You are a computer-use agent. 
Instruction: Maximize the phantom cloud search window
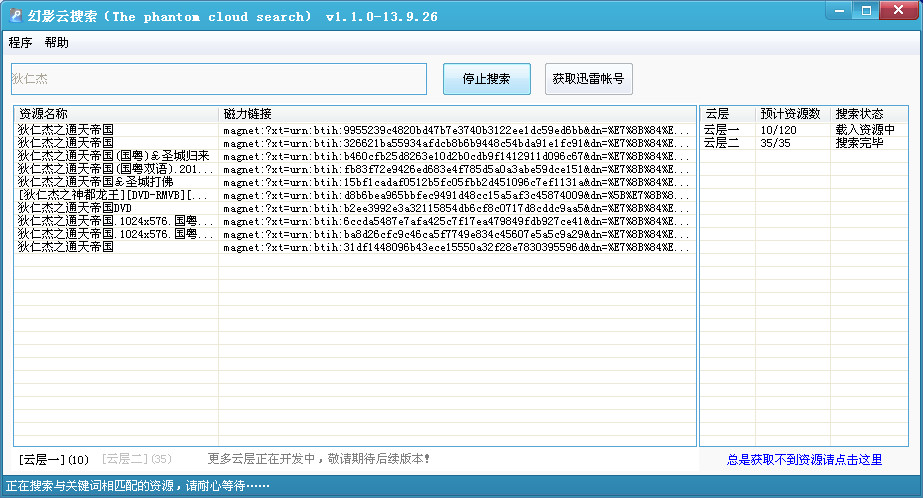866,10
